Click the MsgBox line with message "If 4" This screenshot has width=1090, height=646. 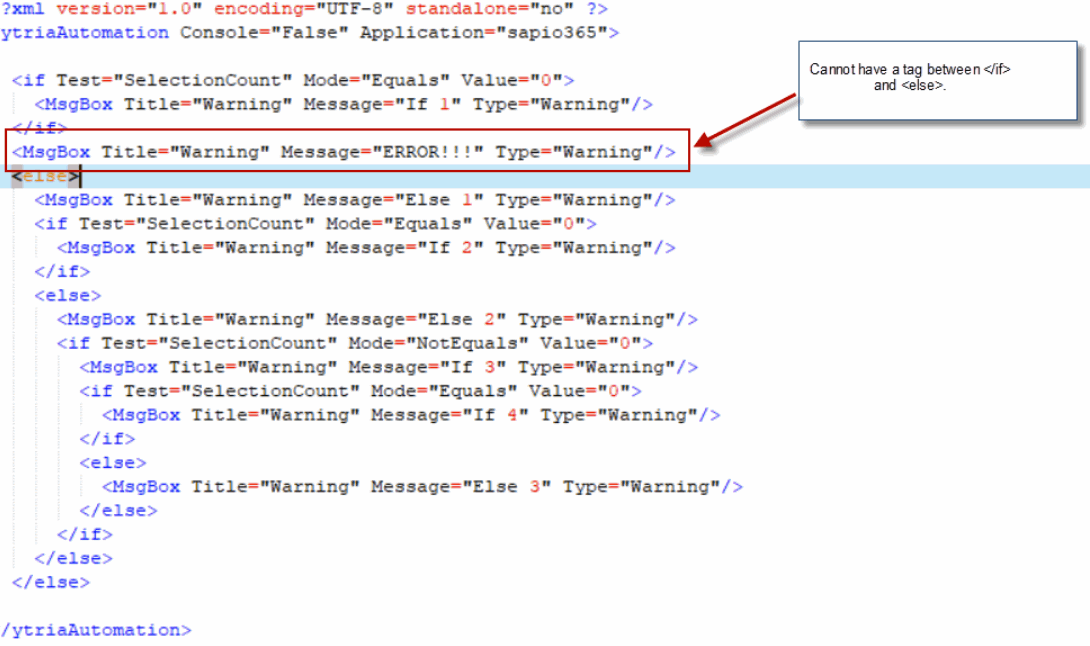410,415
